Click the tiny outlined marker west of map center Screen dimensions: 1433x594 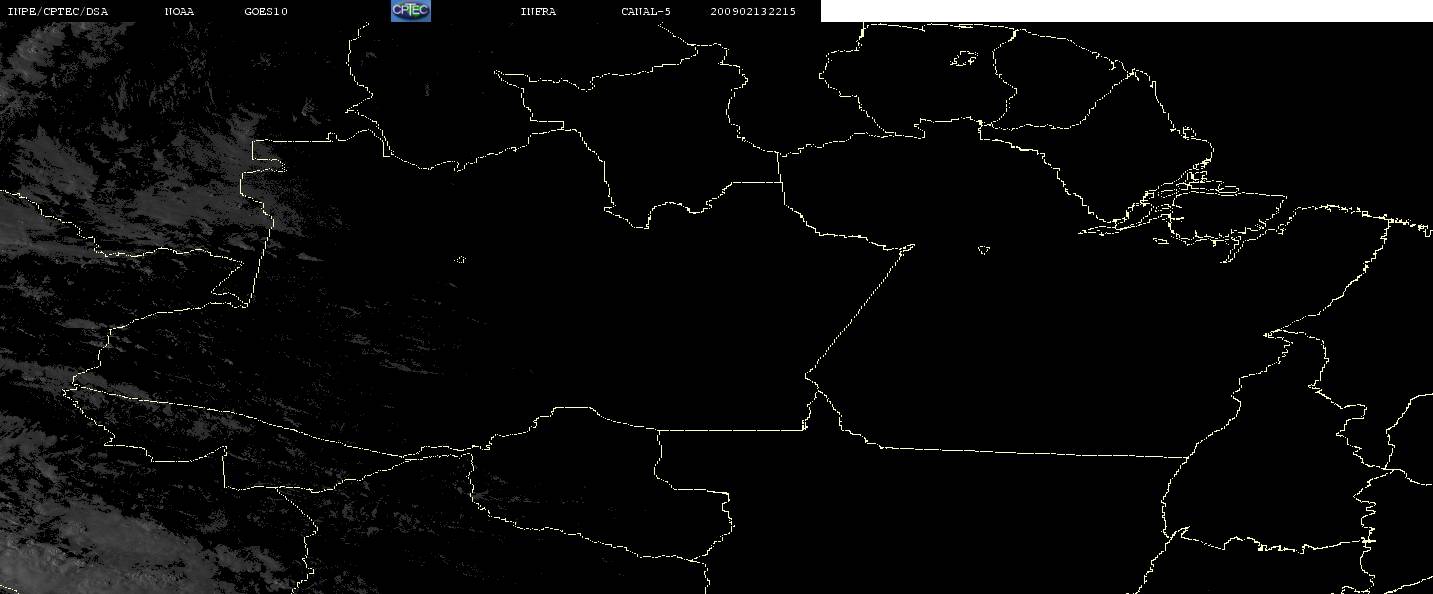click(461, 260)
